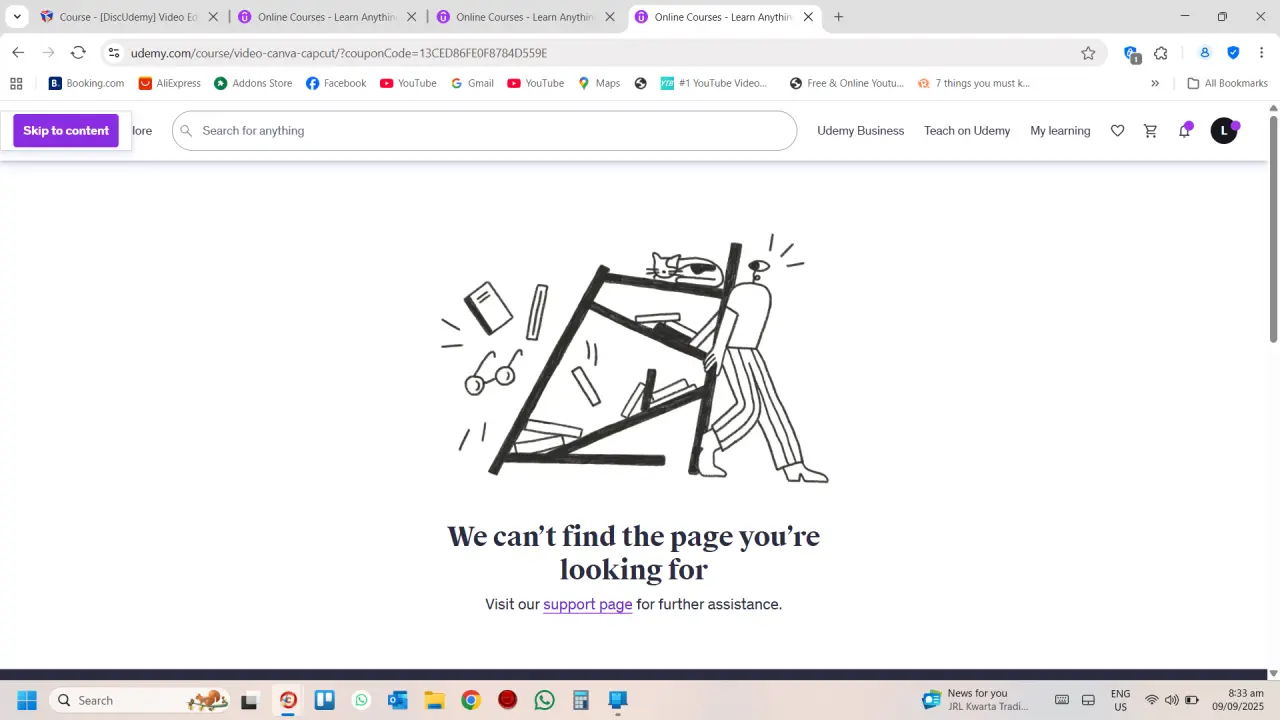Open Calculator from the taskbar
This screenshot has height=720, width=1280.
581,700
